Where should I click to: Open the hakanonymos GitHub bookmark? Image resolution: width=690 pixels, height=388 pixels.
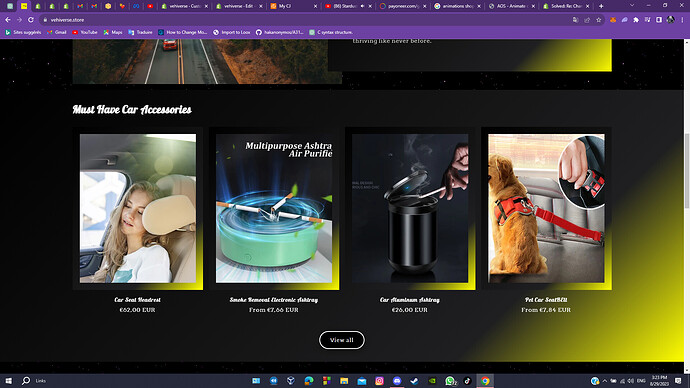pos(280,32)
